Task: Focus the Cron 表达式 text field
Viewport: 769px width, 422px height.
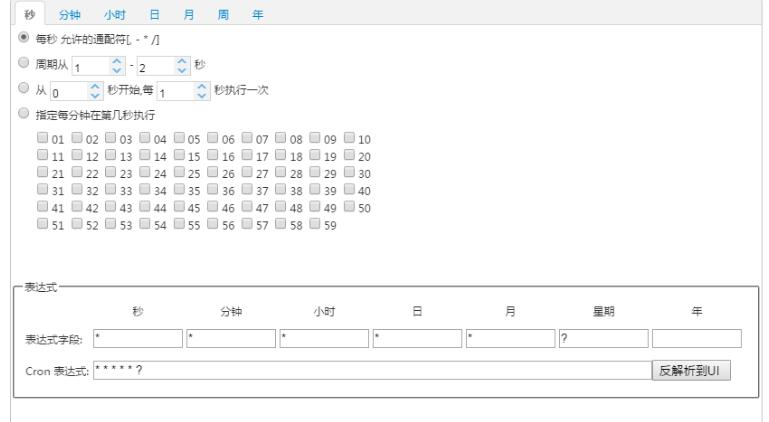Action: (372, 370)
